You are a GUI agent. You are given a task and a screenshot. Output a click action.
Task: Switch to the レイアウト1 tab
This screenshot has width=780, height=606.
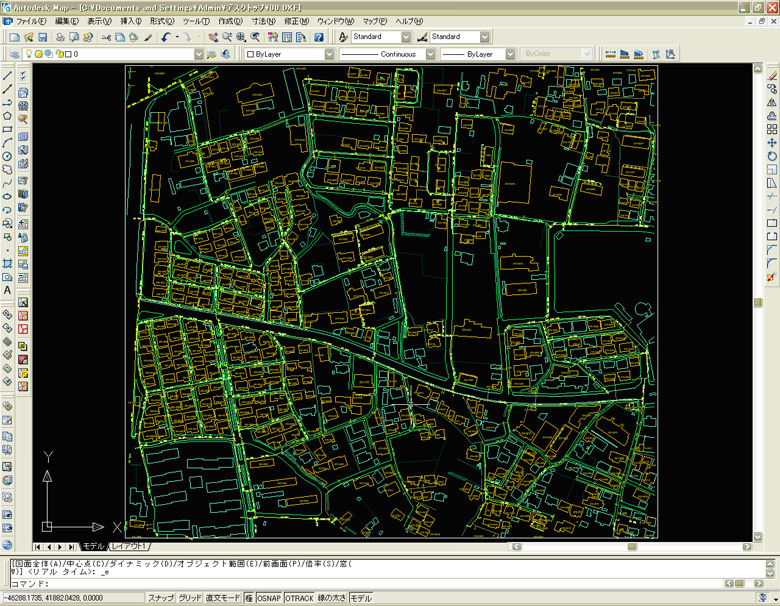tap(128, 547)
